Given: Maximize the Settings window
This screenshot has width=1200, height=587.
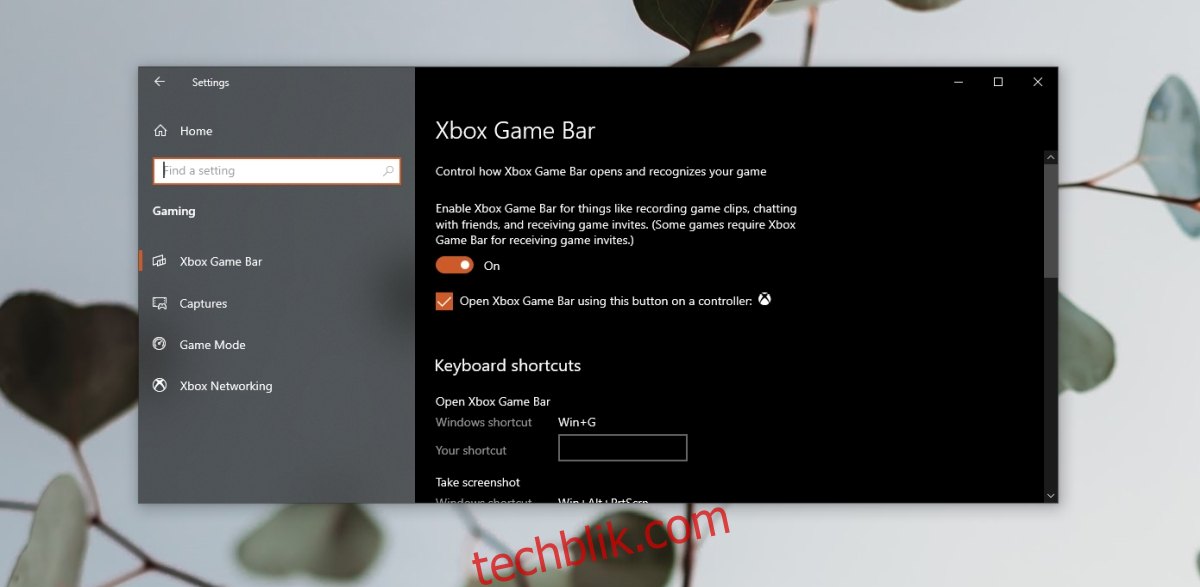Looking at the screenshot, I should [x=998, y=82].
